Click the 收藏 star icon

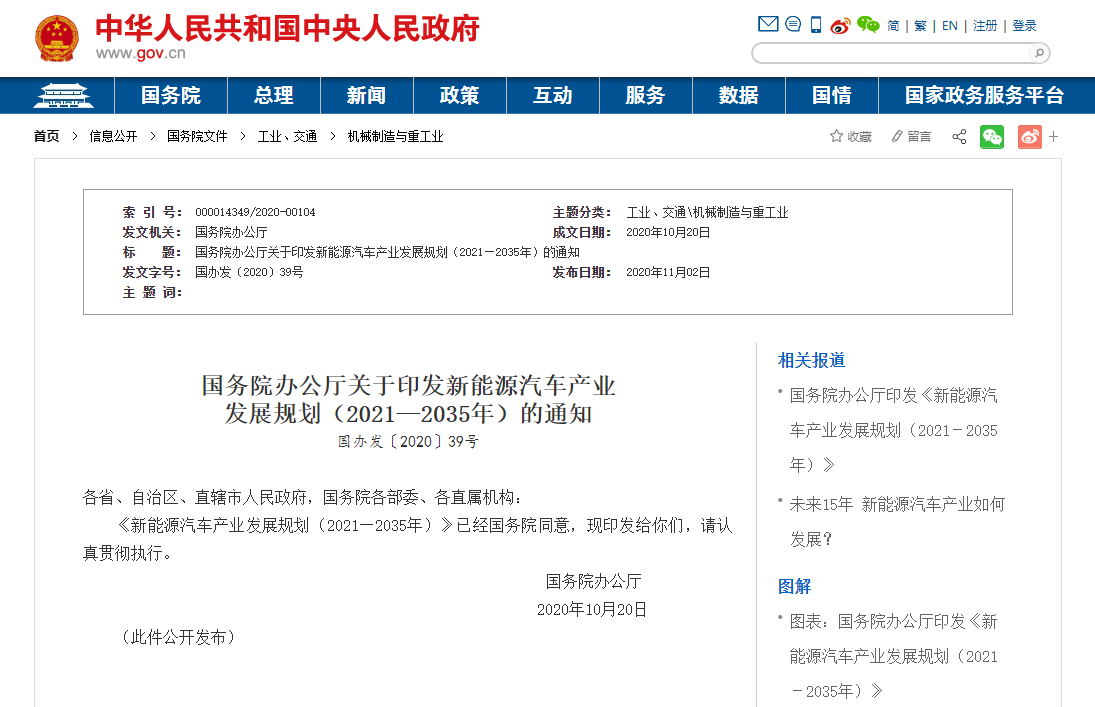coord(836,136)
